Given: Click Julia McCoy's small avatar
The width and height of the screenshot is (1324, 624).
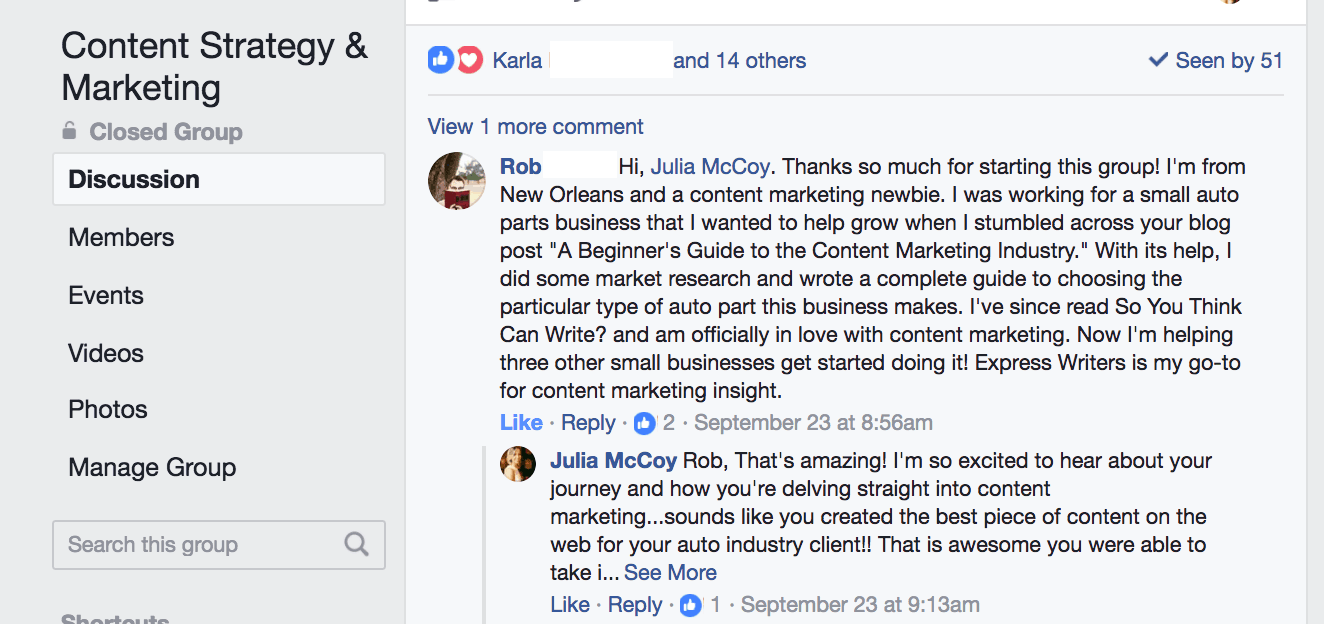Looking at the screenshot, I should [518, 464].
